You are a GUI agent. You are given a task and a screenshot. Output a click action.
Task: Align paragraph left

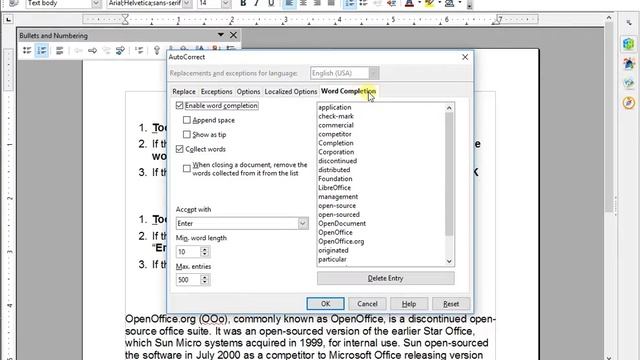[289, 3]
